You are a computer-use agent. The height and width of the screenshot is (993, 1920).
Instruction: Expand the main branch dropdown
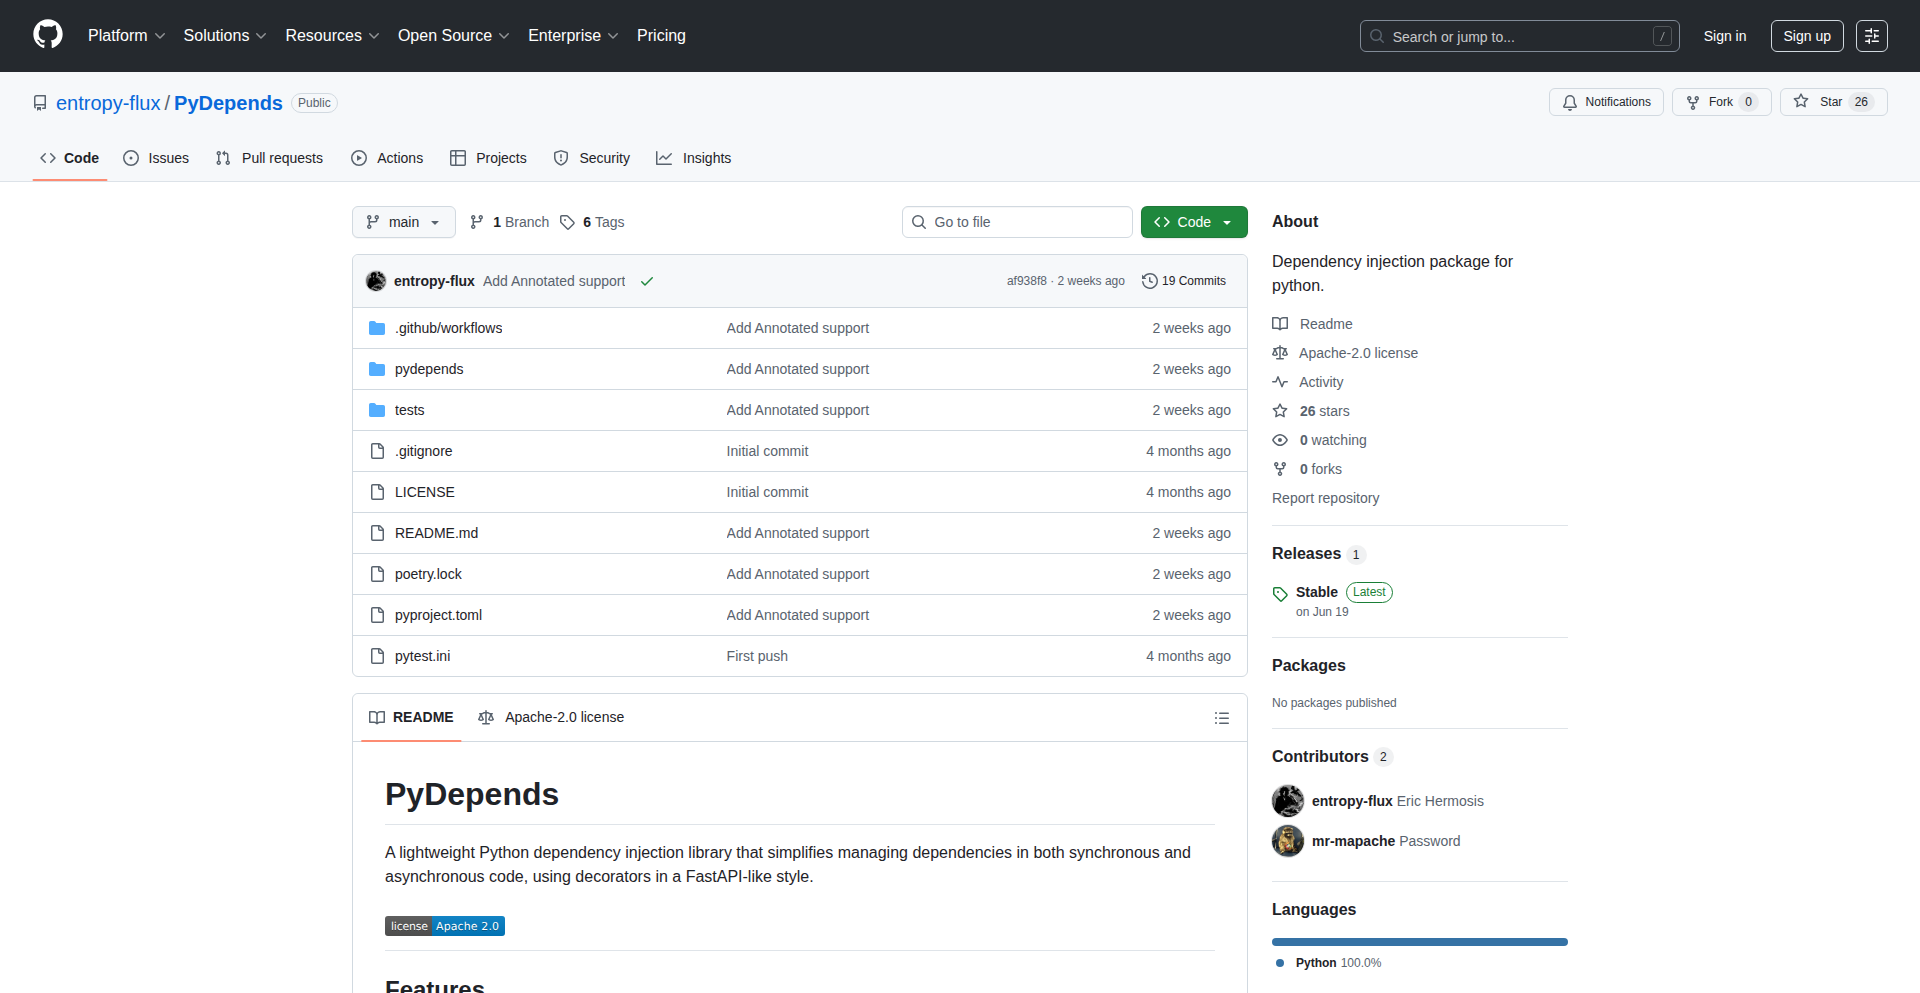point(403,222)
